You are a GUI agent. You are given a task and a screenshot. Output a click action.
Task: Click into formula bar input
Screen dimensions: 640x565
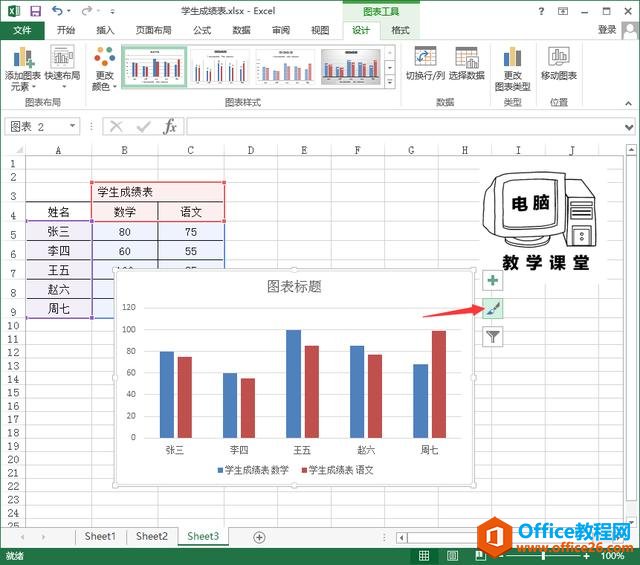coord(404,127)
